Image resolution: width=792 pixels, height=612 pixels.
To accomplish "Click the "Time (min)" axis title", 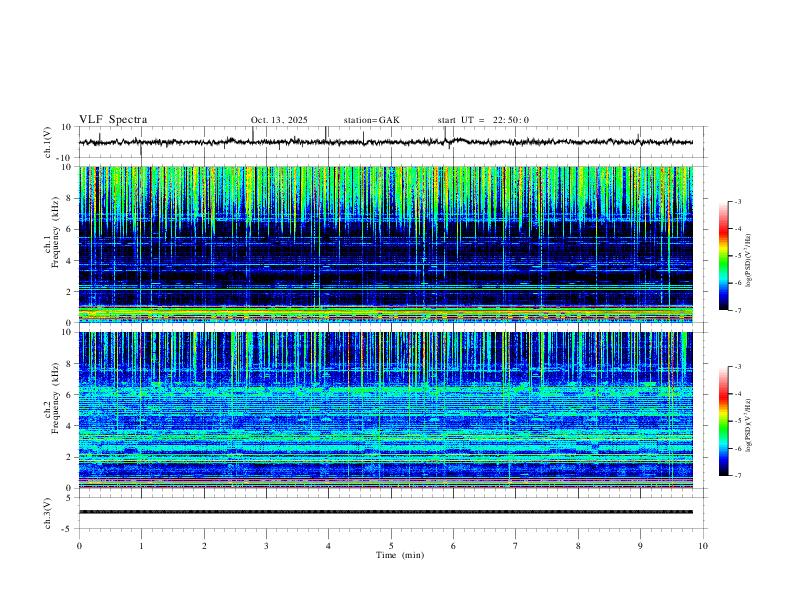I will click(400, 555).
